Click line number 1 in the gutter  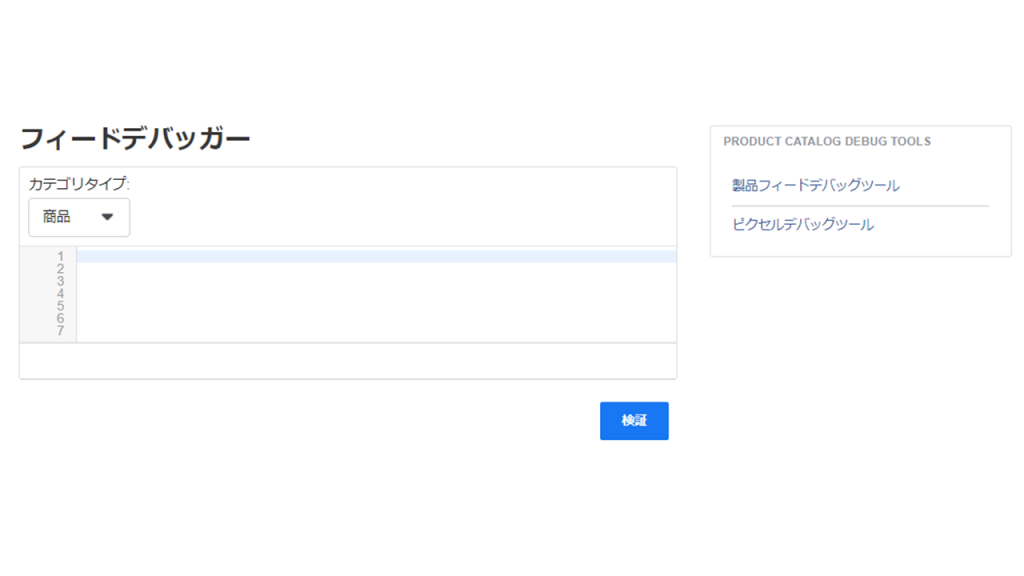[x=61, y=257]
